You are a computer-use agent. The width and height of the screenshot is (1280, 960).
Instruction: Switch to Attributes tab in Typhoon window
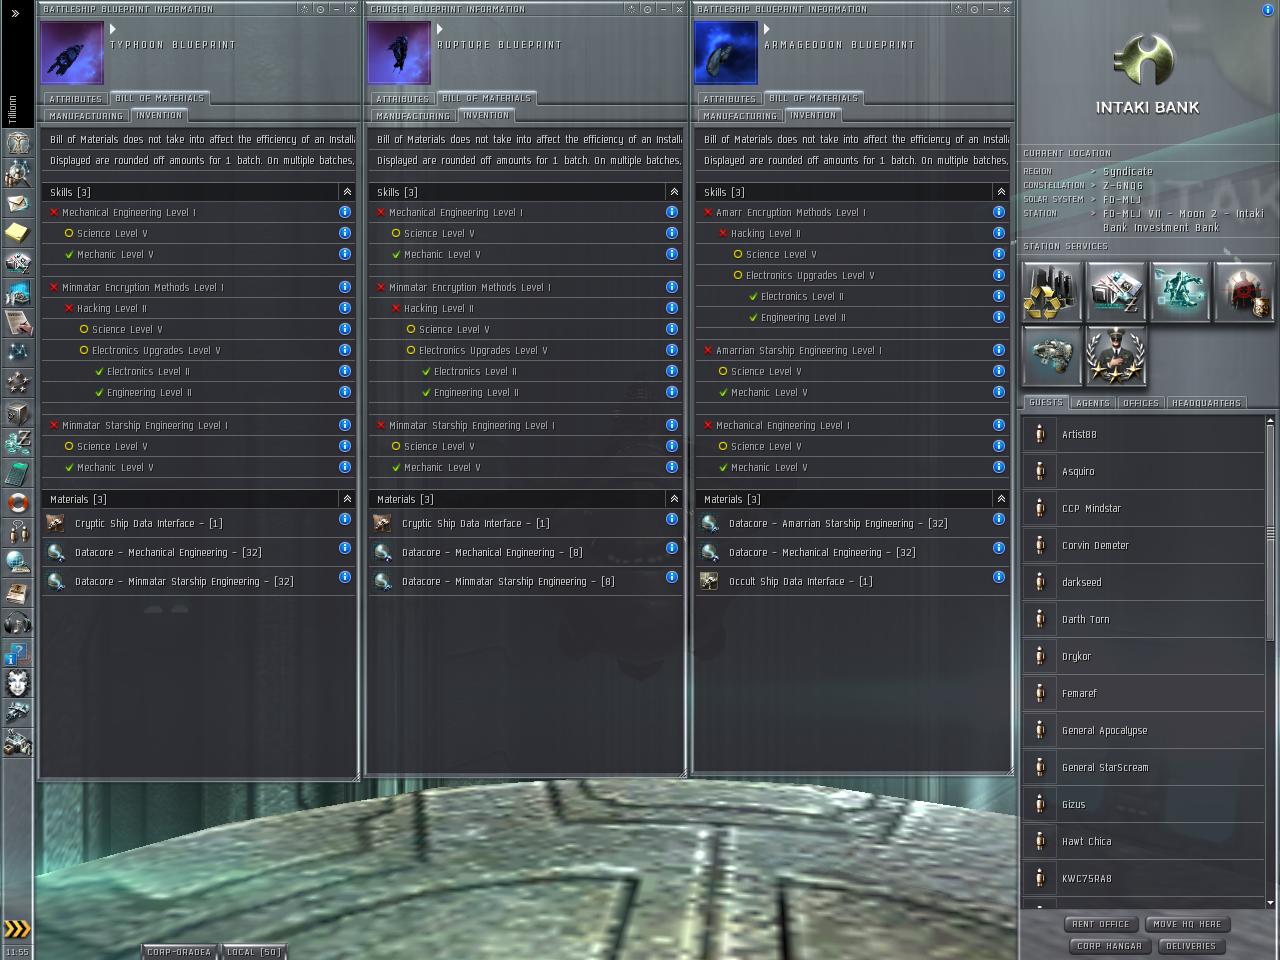point(75,99)
